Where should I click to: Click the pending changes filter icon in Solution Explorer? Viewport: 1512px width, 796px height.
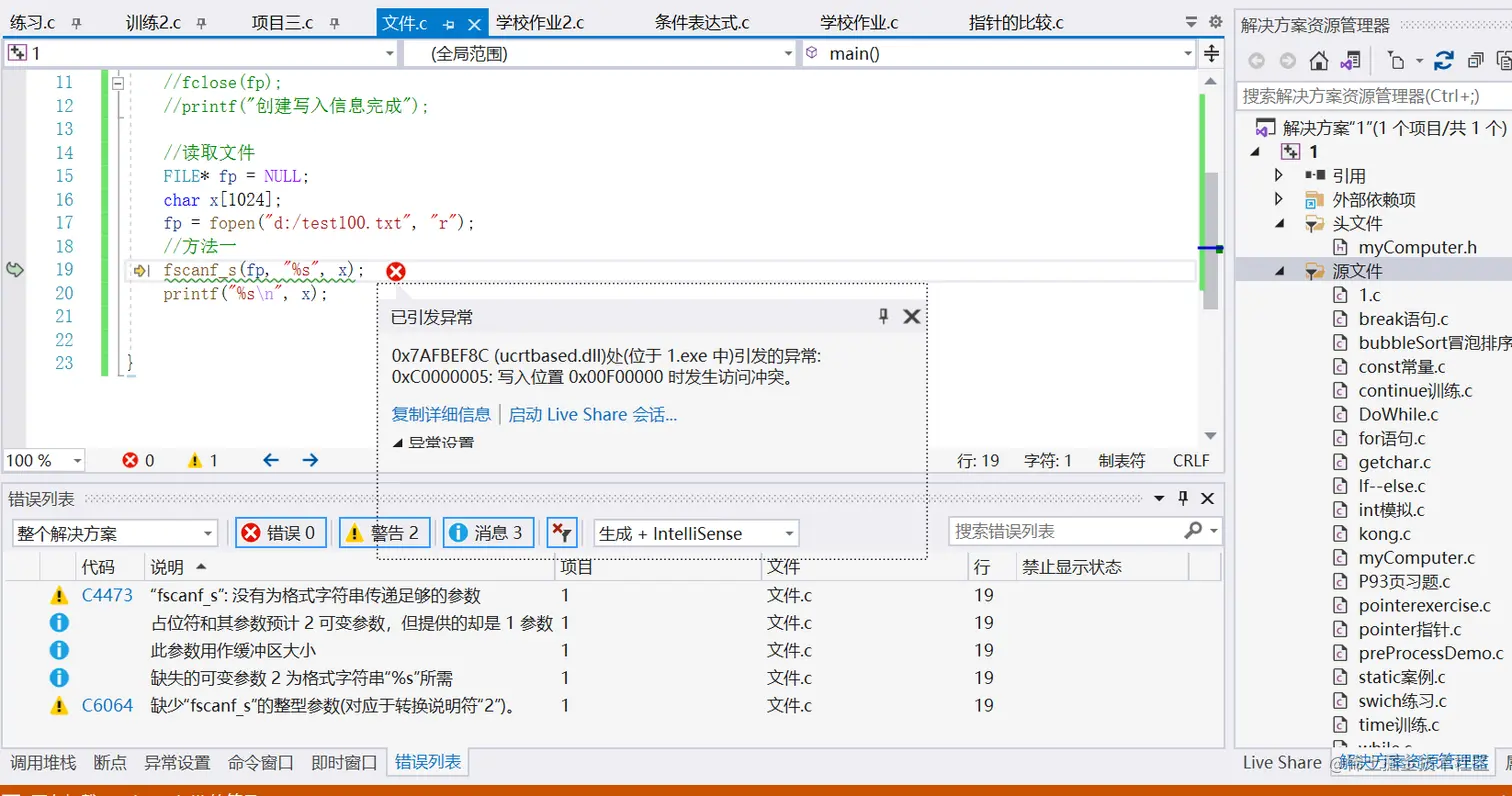click(1396, 61)
